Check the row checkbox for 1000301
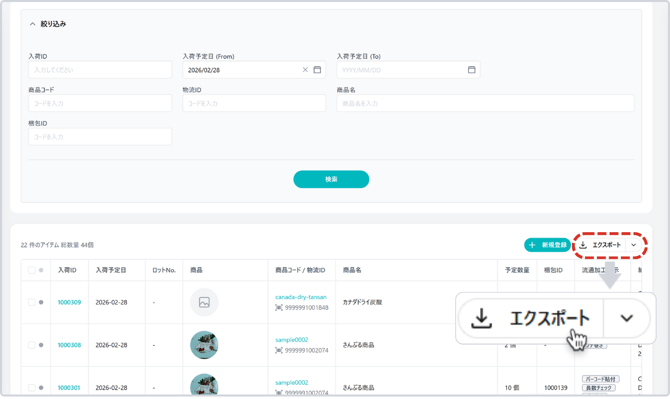This screenshot has height=399, width=670. coord(32,387)
